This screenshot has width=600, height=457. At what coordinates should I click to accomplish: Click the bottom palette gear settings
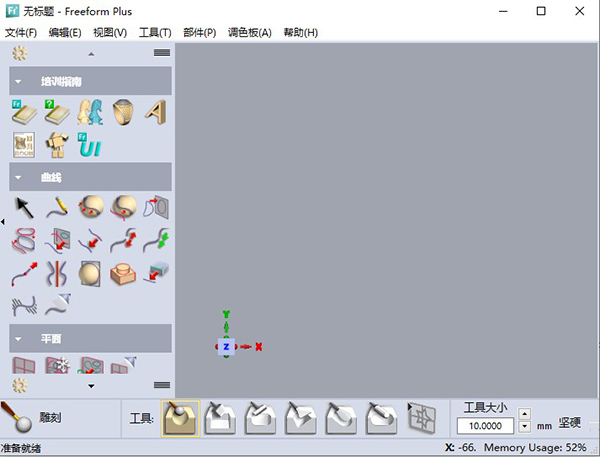(20, 385)
